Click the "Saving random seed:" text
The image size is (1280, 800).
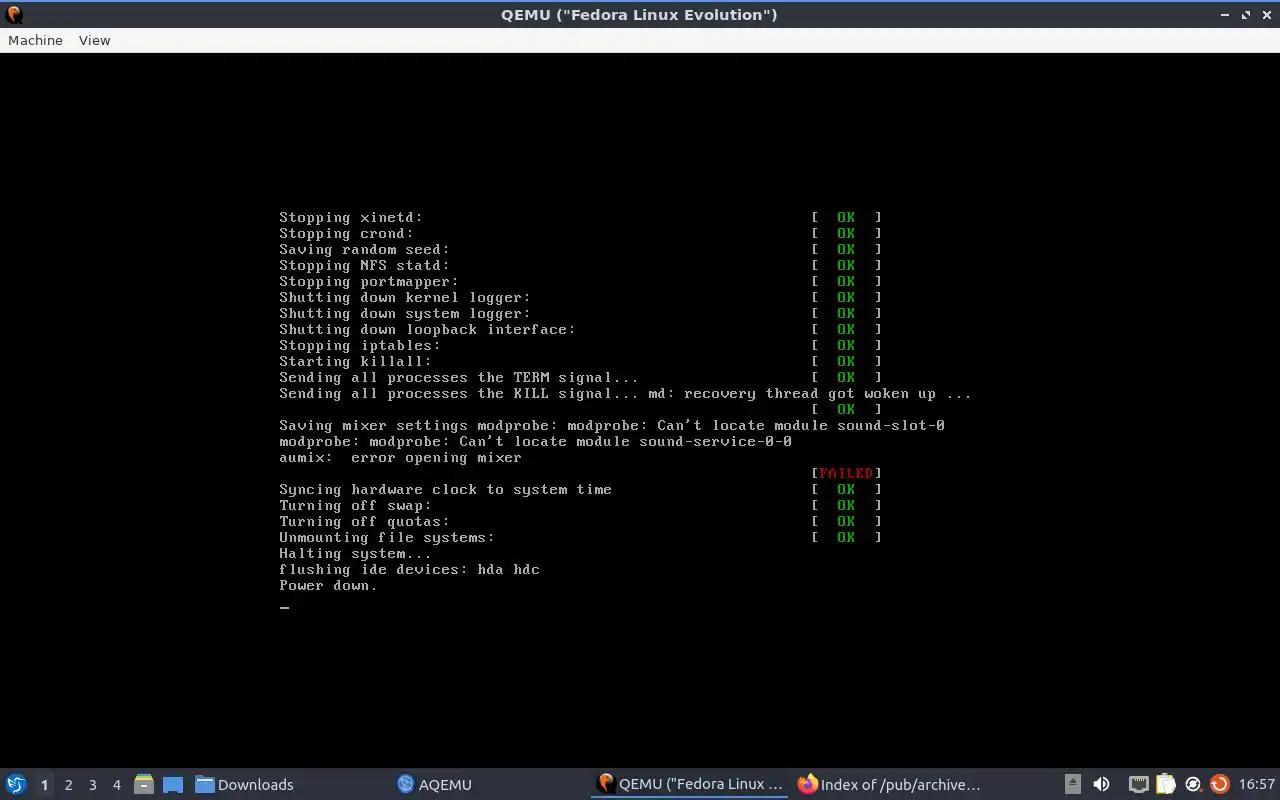(364, 249)
